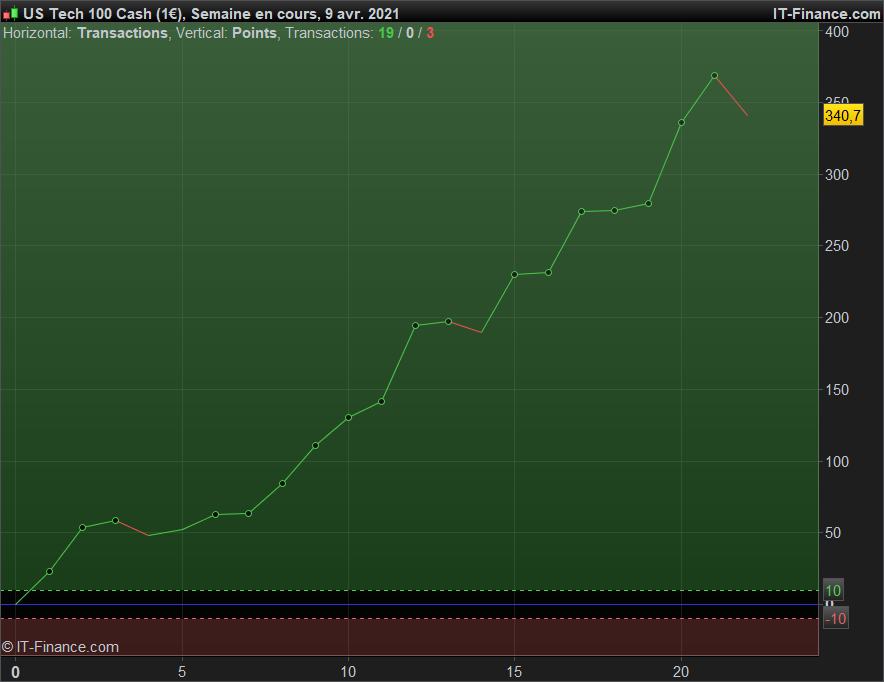Click the yellow 340,7 current value label
Image resolution: width=884 pixels, height=682 pixels.
[842, 116]
